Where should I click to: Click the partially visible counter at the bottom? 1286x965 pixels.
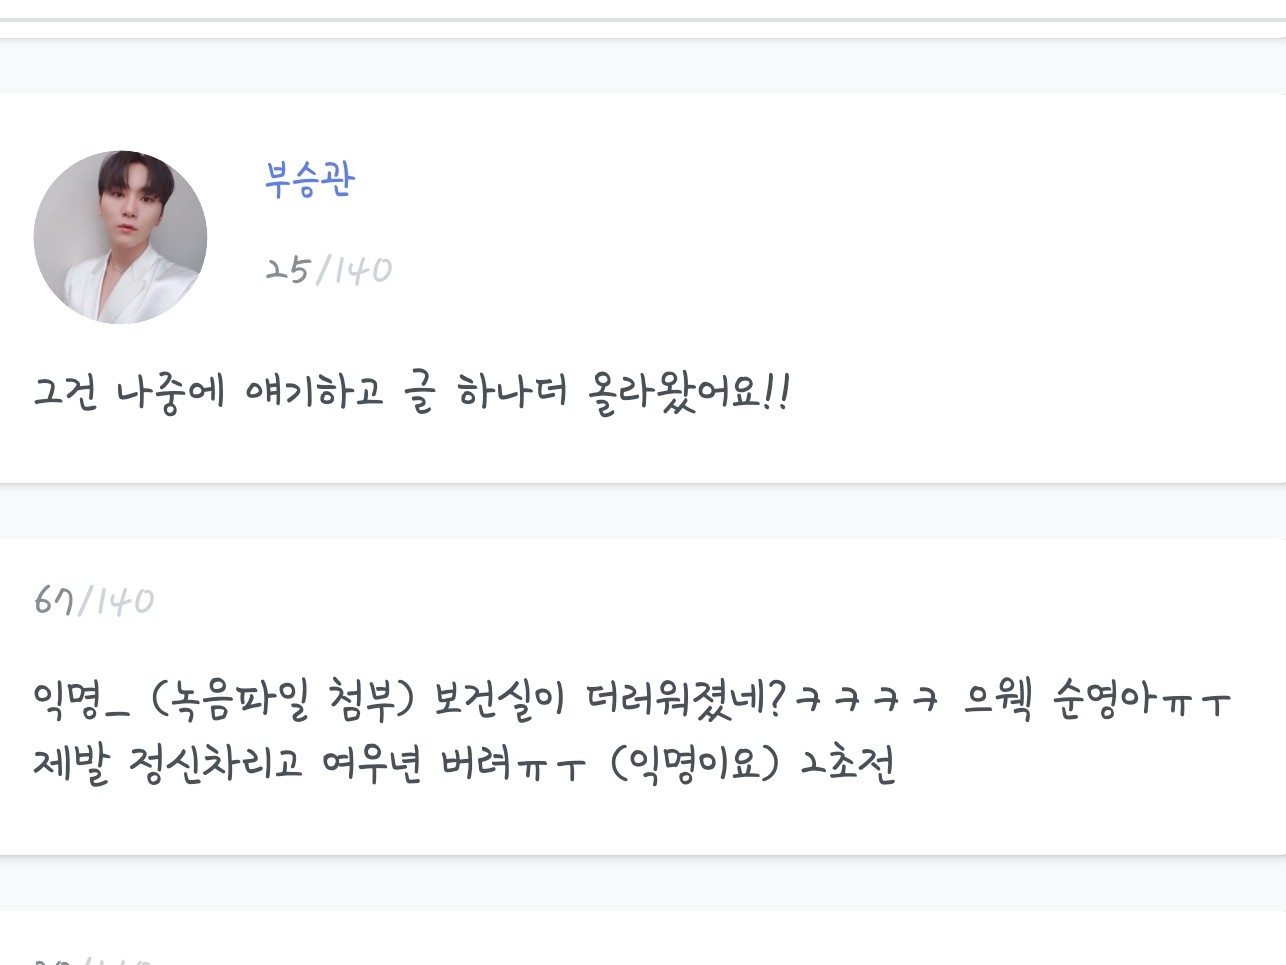point(92,960)
